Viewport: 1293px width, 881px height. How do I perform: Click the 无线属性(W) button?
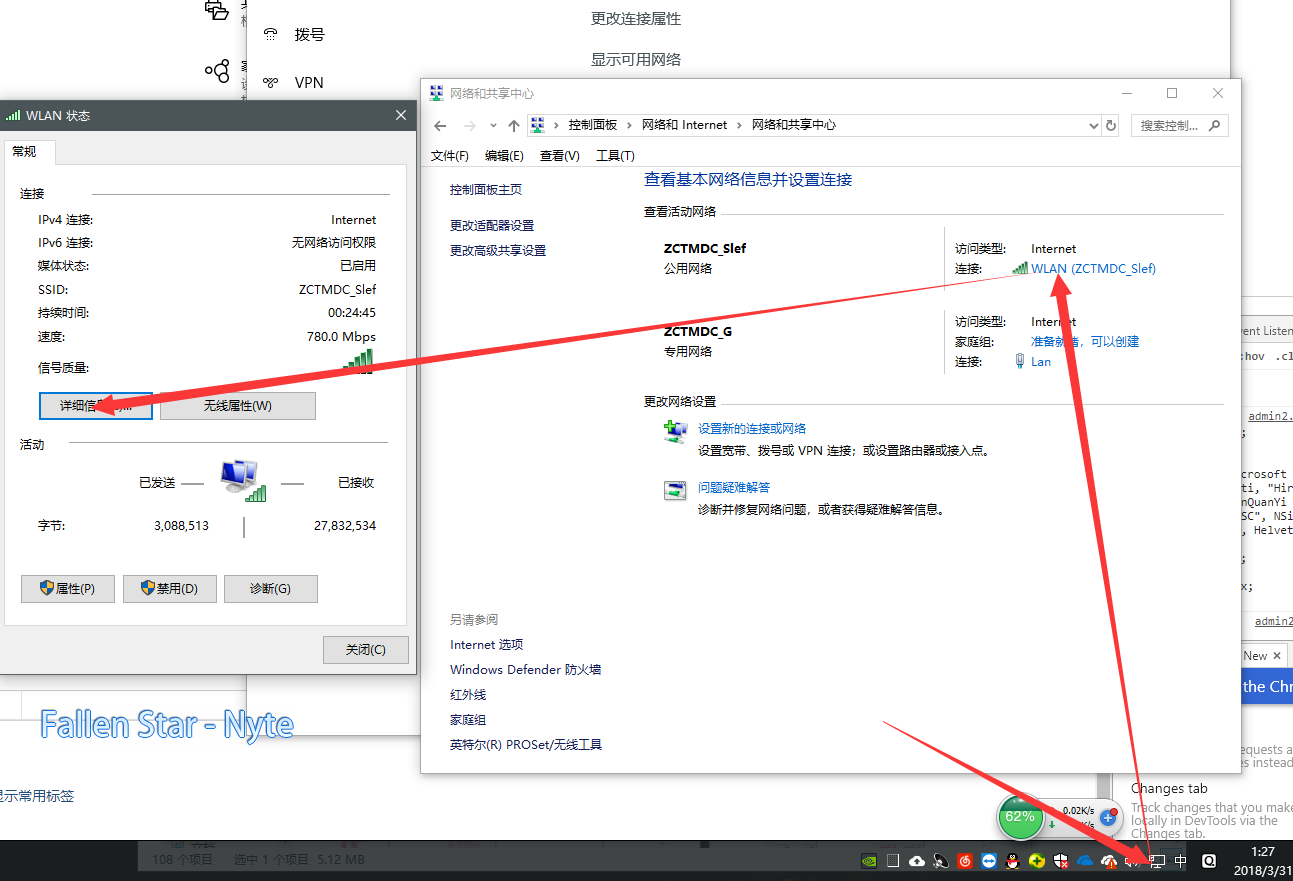(x=237, y=406)
